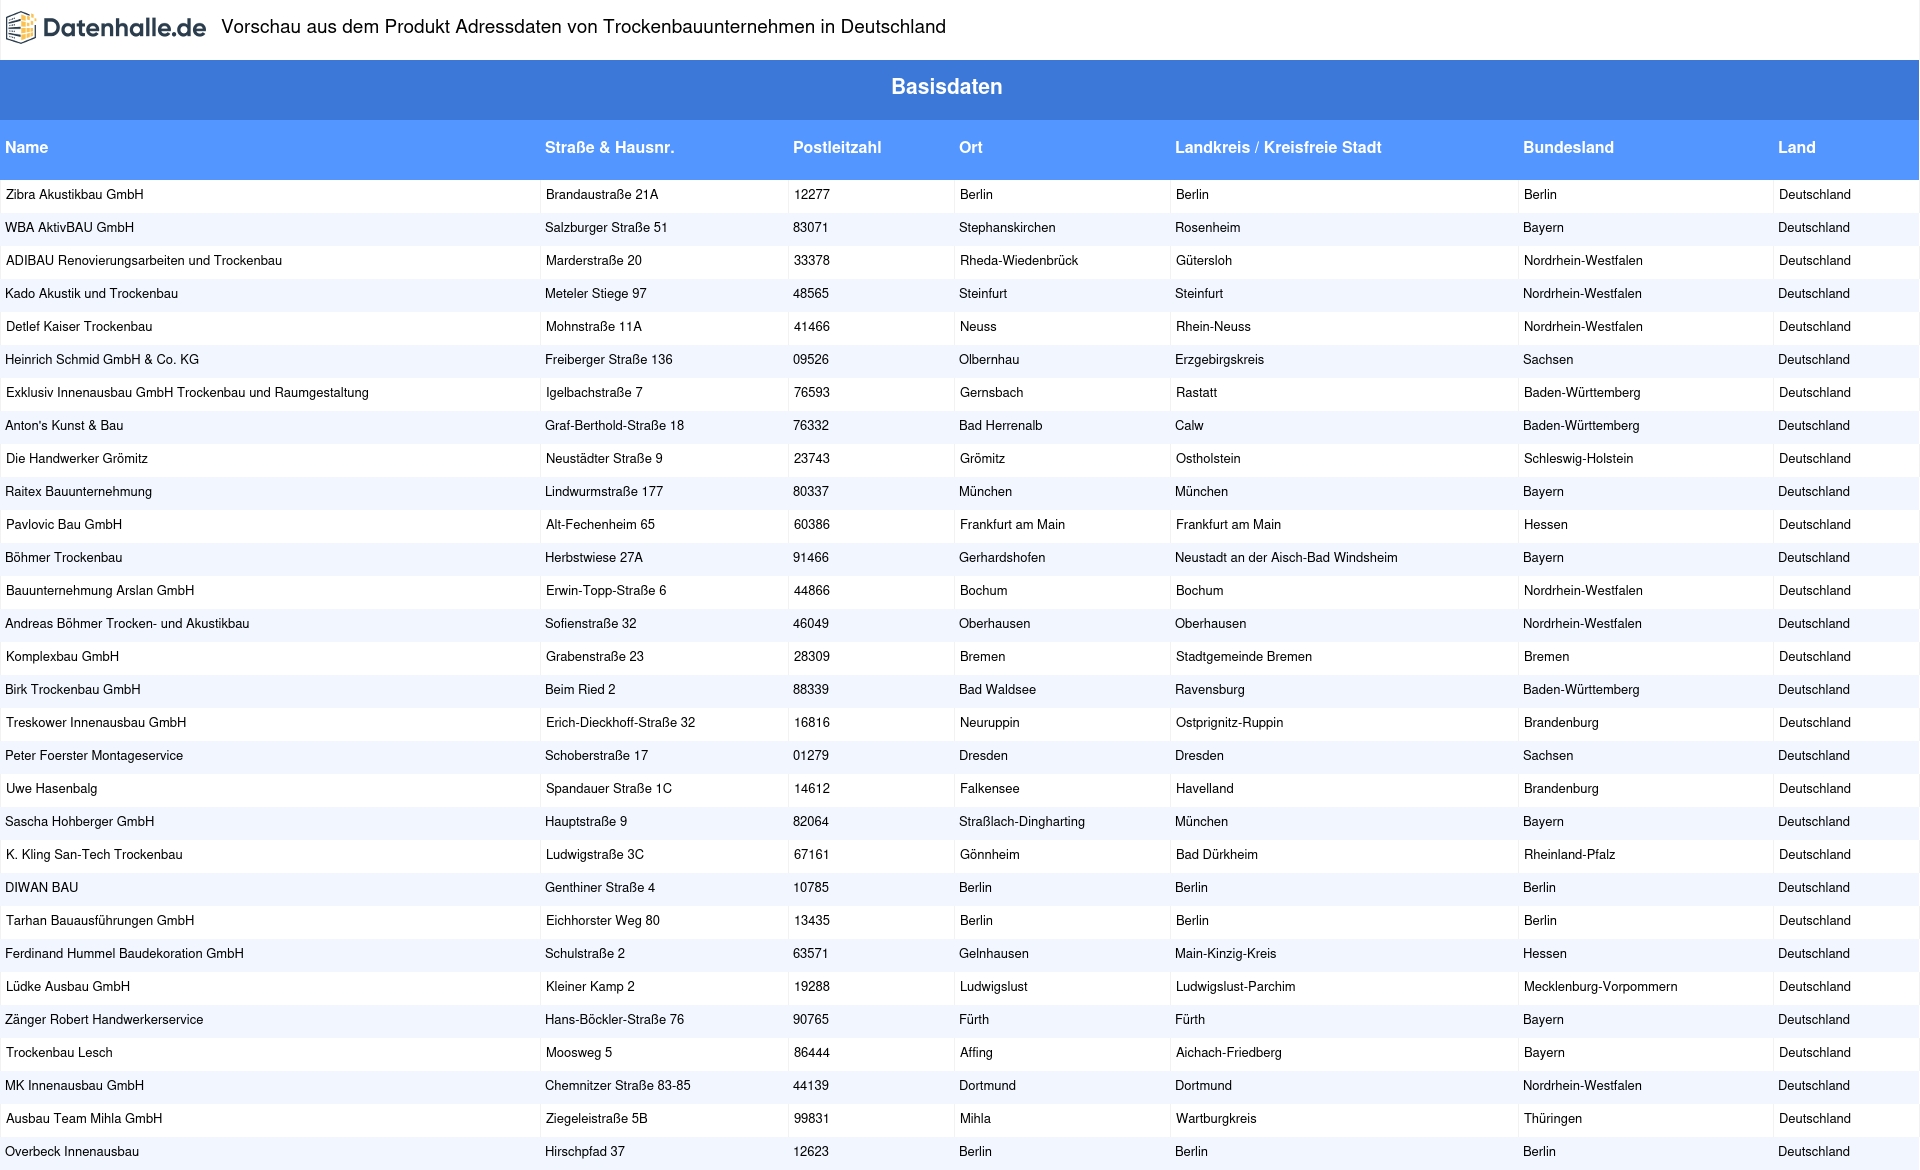Click postal code 09526
The image size is (1920, 1170).
811,360
